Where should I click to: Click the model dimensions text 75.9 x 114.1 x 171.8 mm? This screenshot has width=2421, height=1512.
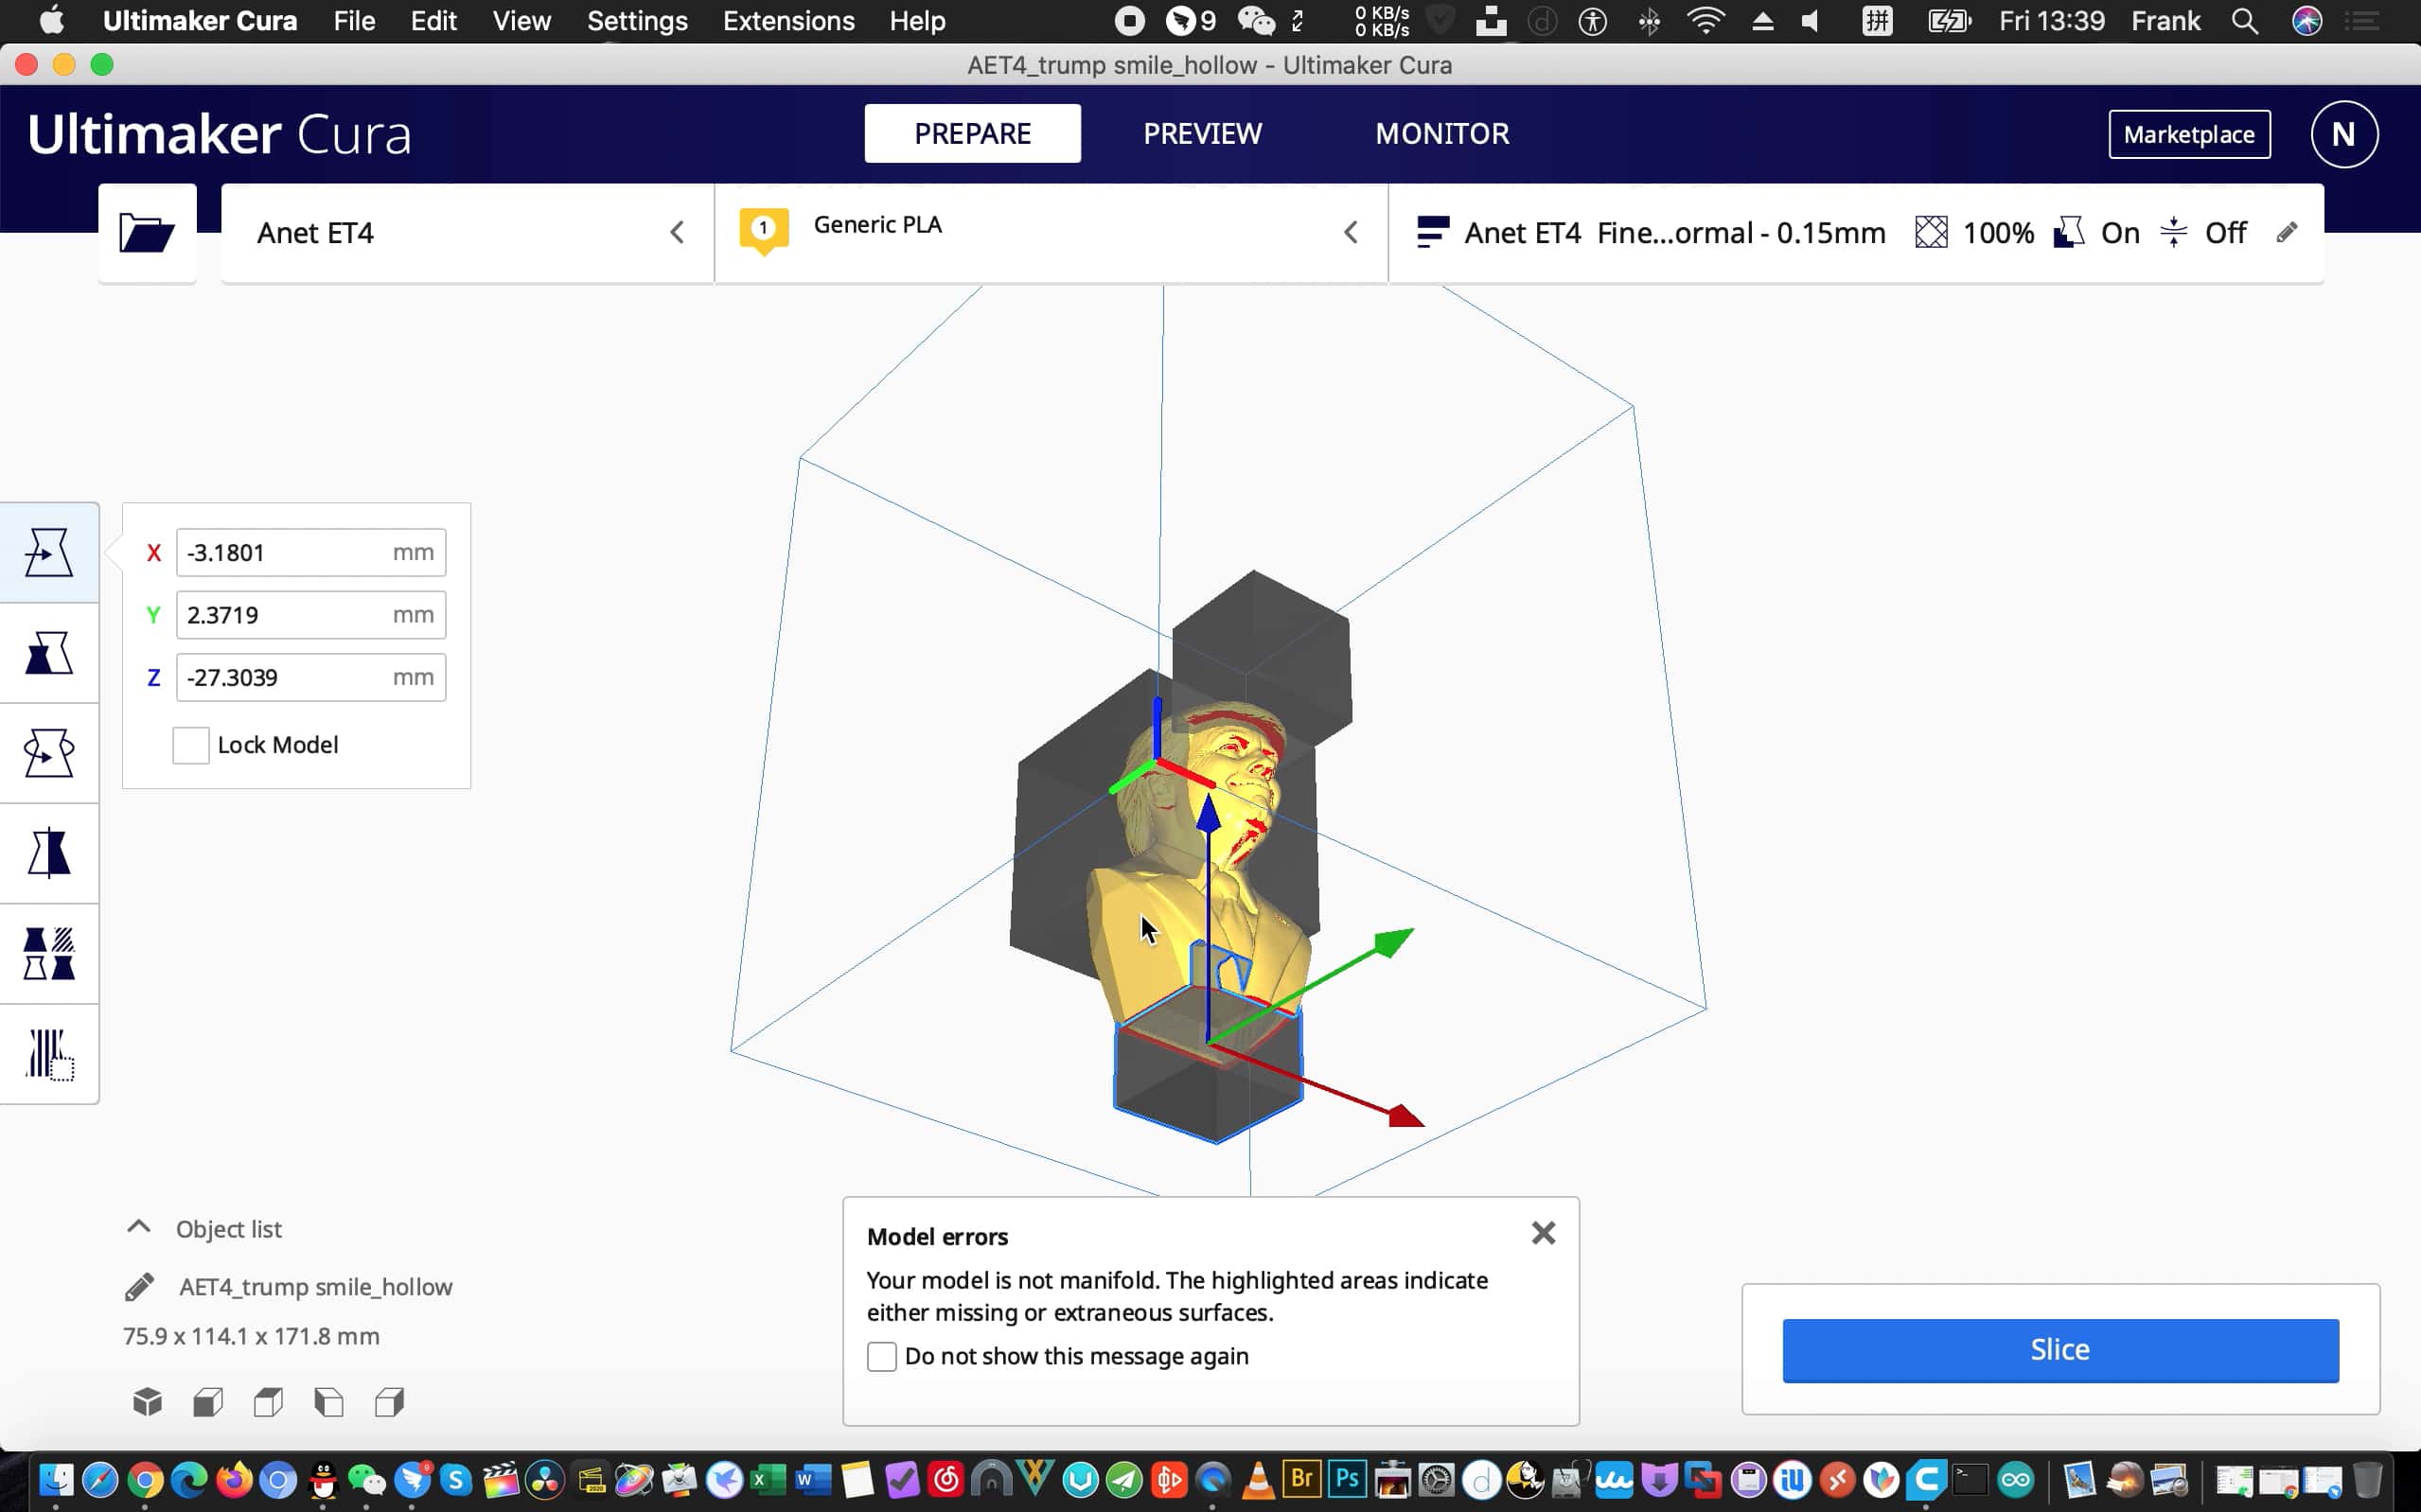(251, 1336)
